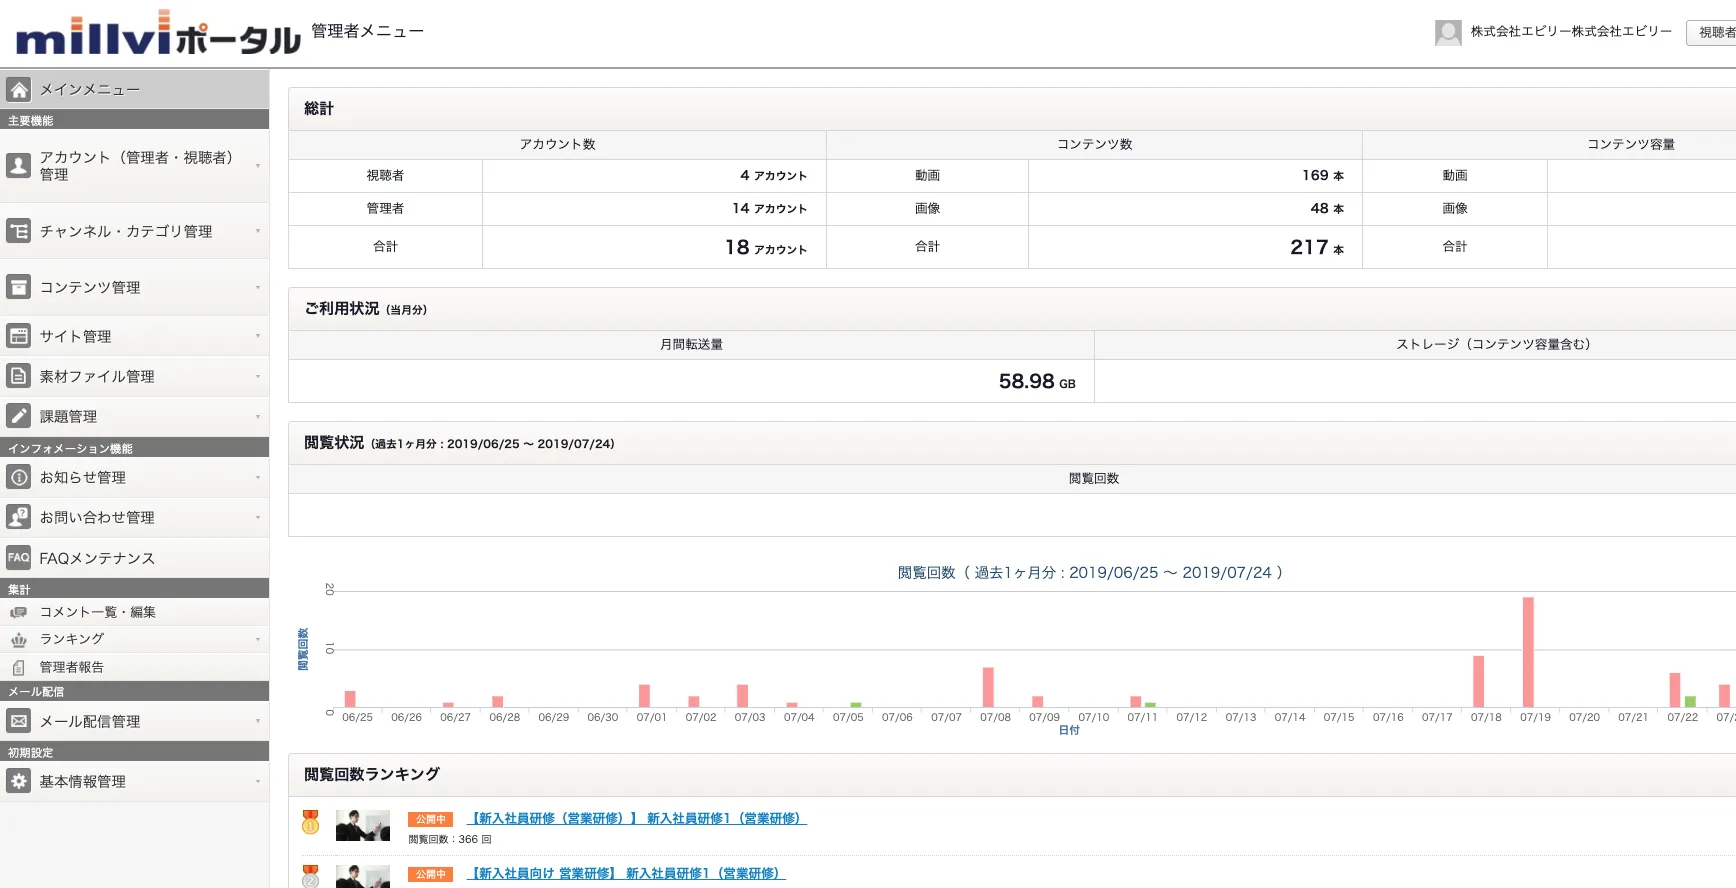
Task: Click the 素材ファイル管理 document icon
Action: pyautogui.click(x=18, y=376)
